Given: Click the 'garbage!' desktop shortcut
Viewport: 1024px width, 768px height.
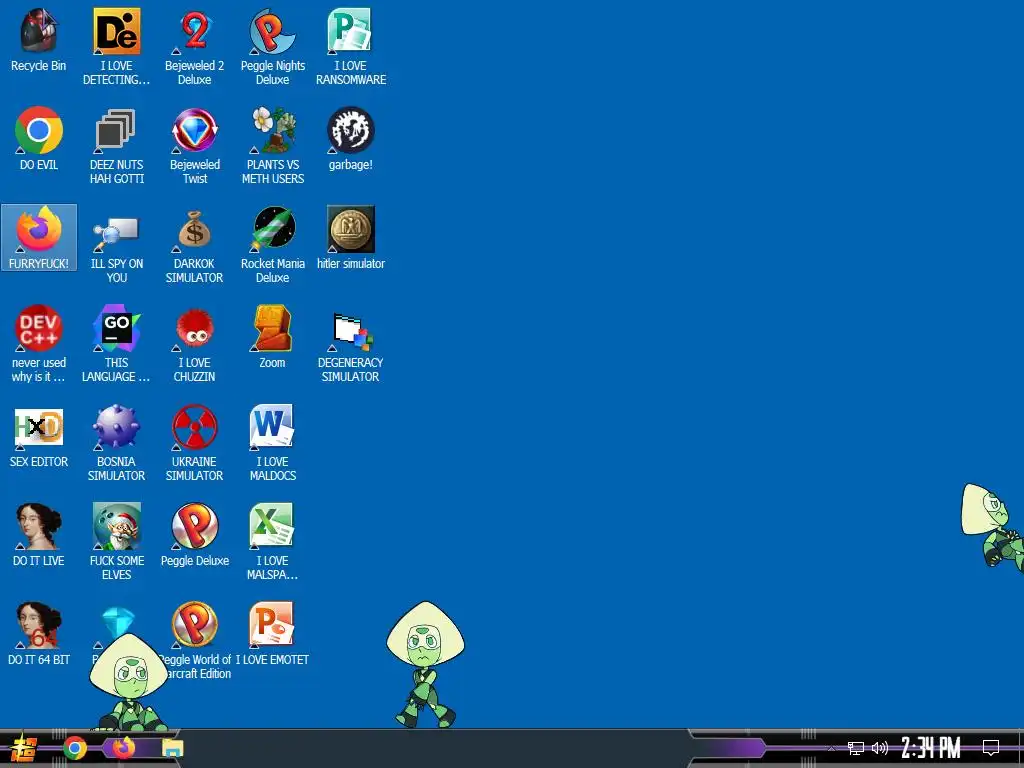Looking at the screenshot, I should click(351, 139).
